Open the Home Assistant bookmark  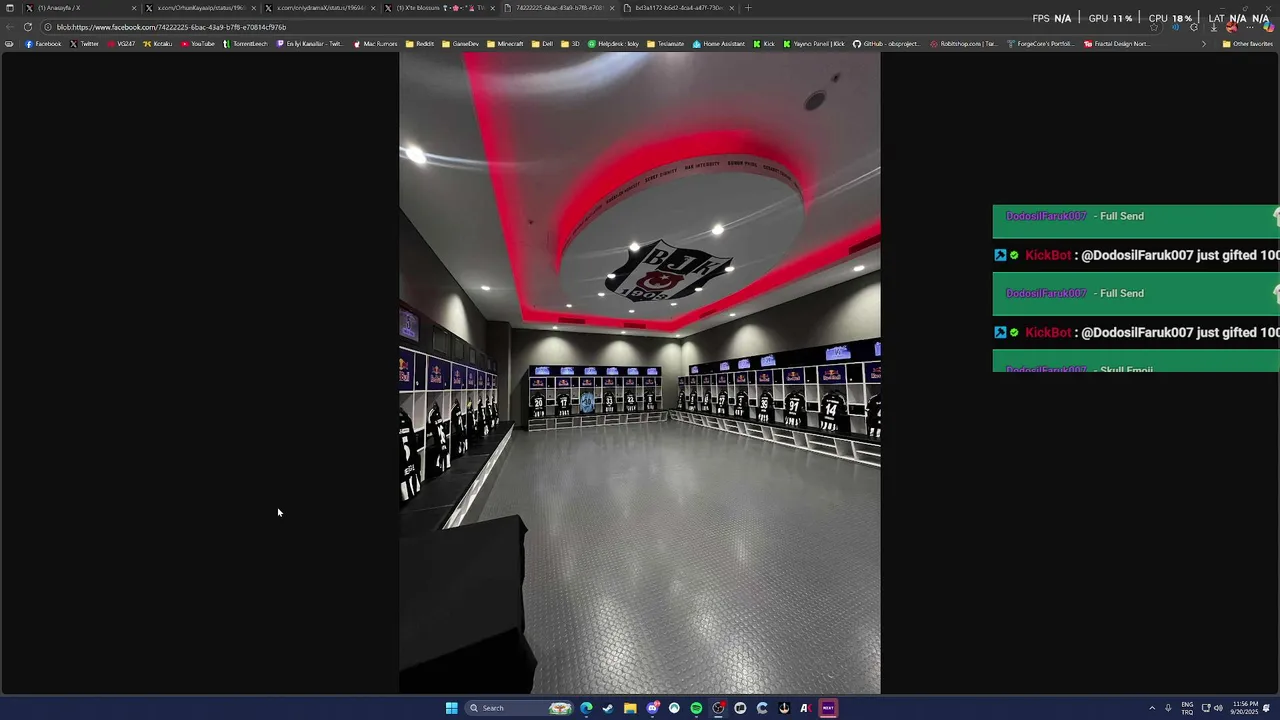click(x=719, y=44)
